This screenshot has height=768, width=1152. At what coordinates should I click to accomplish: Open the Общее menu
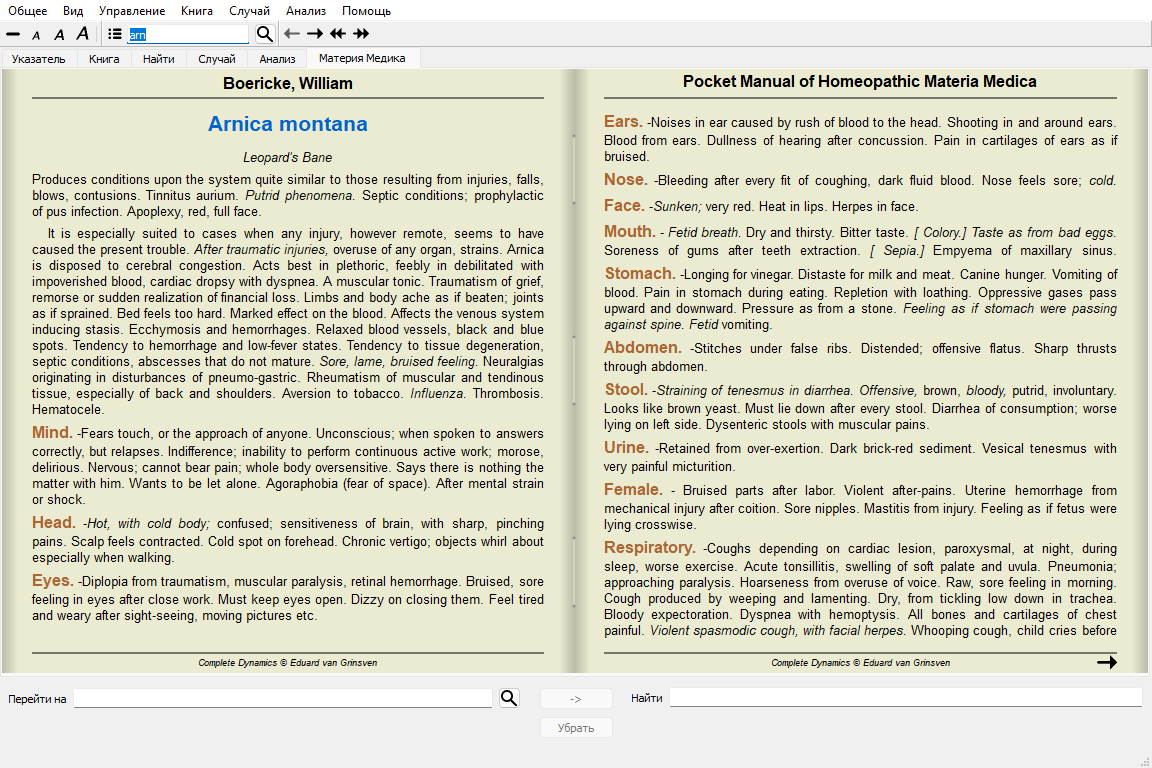[x=28, y=11]
